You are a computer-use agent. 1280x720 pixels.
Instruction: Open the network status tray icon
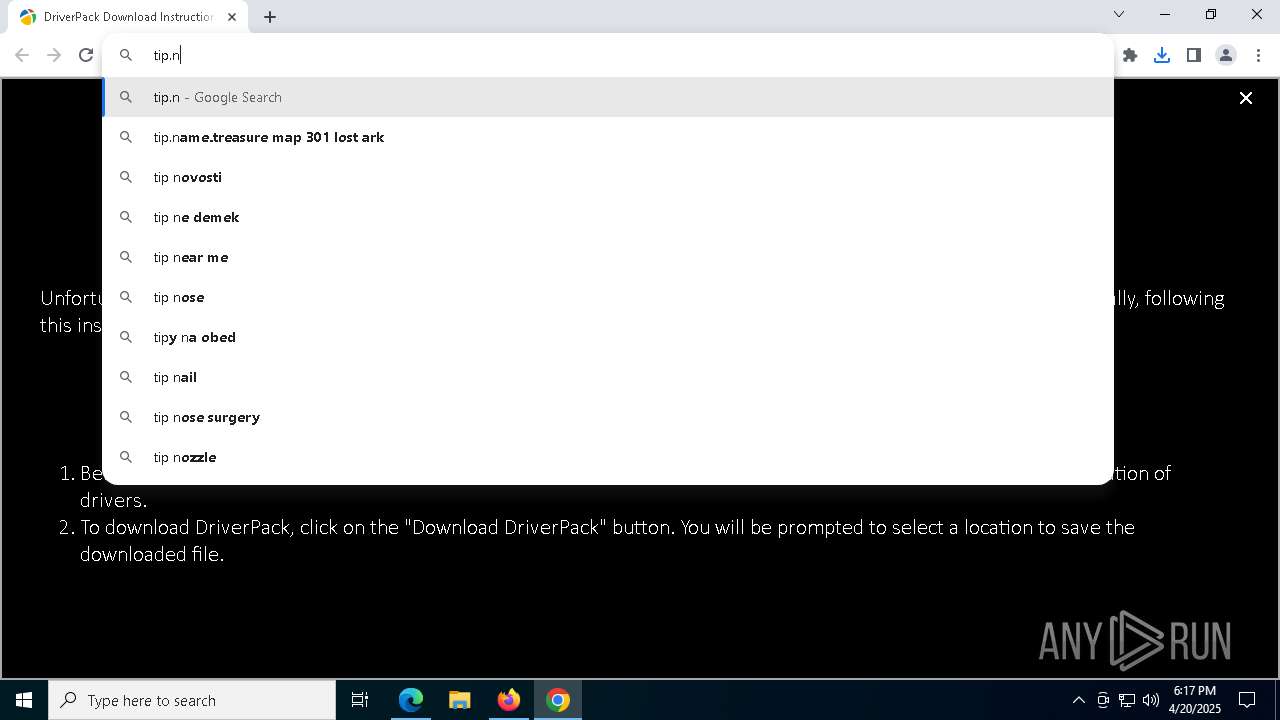point(1127,700)
